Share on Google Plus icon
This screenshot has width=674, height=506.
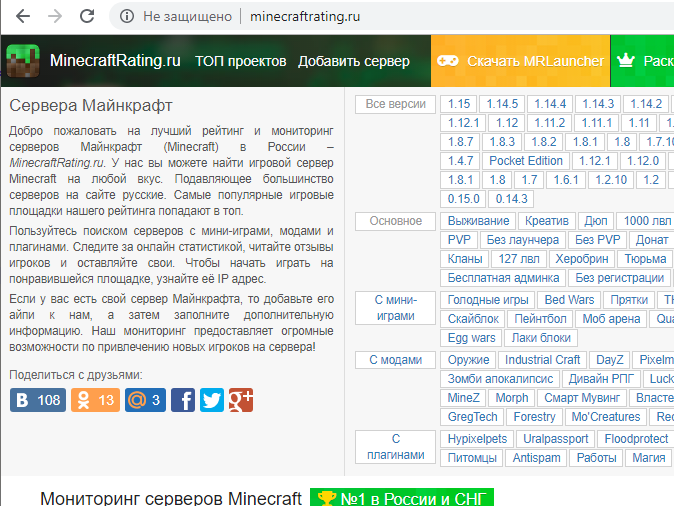241,400
